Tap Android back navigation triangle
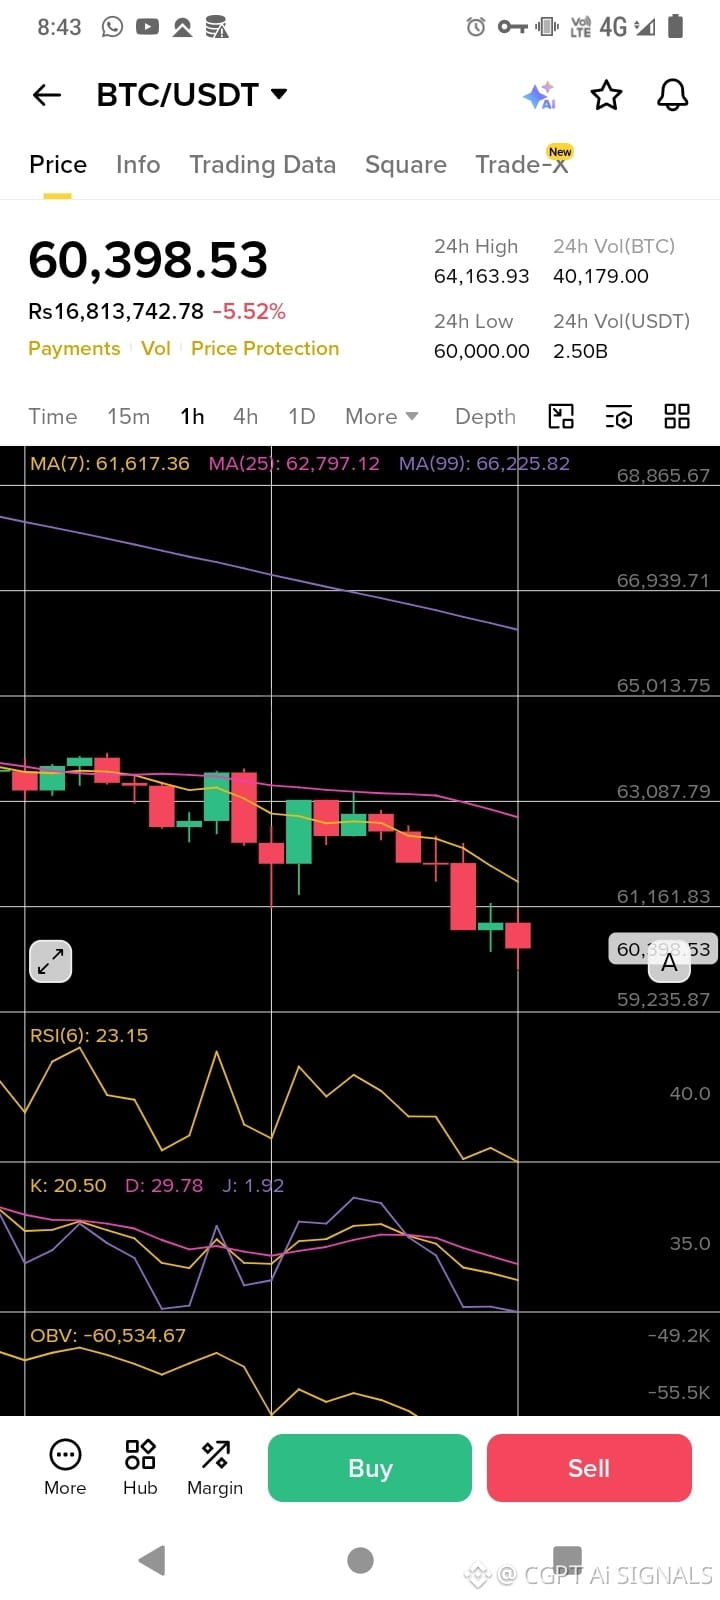The image size is (720, 1600). point(152,1560)
